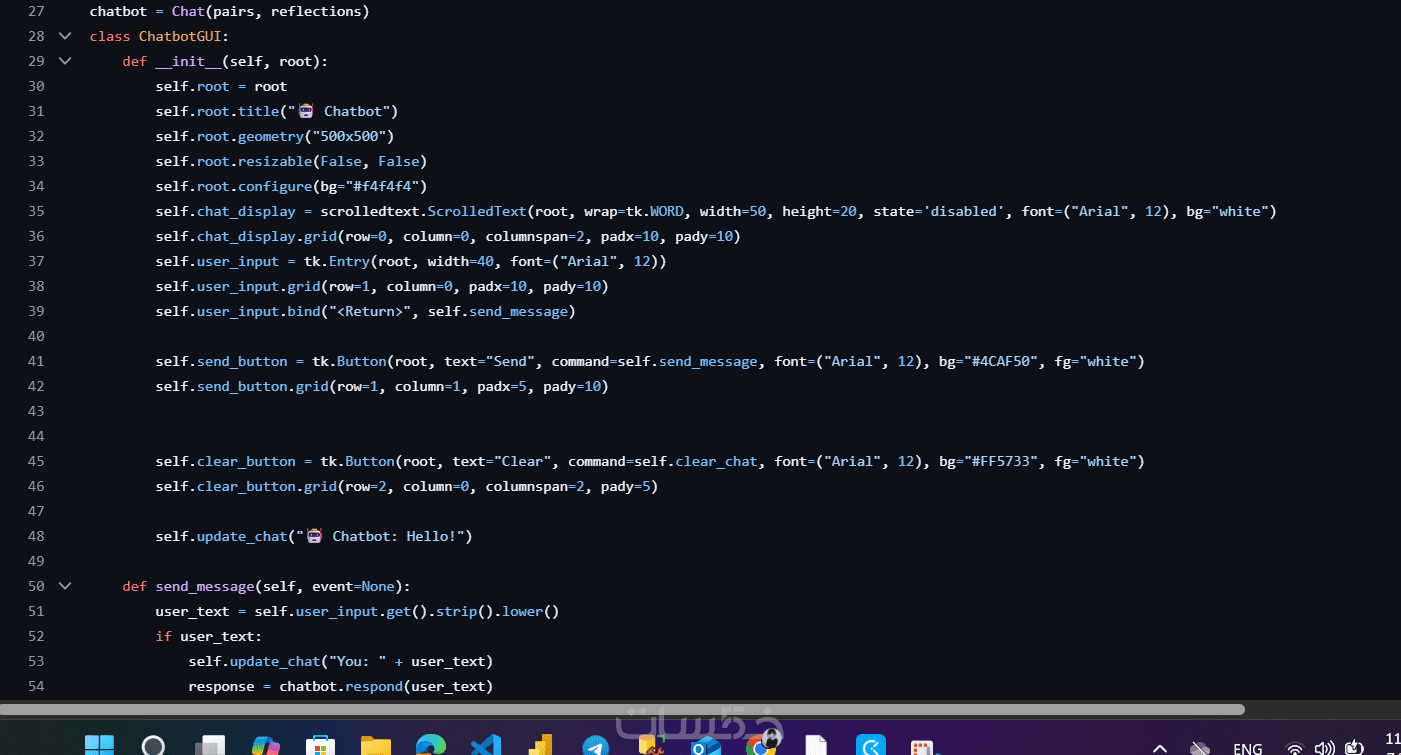Screen dimensions: 1401x755
Task: Open Power BI from the taskbar
Action: click(541, 746)
